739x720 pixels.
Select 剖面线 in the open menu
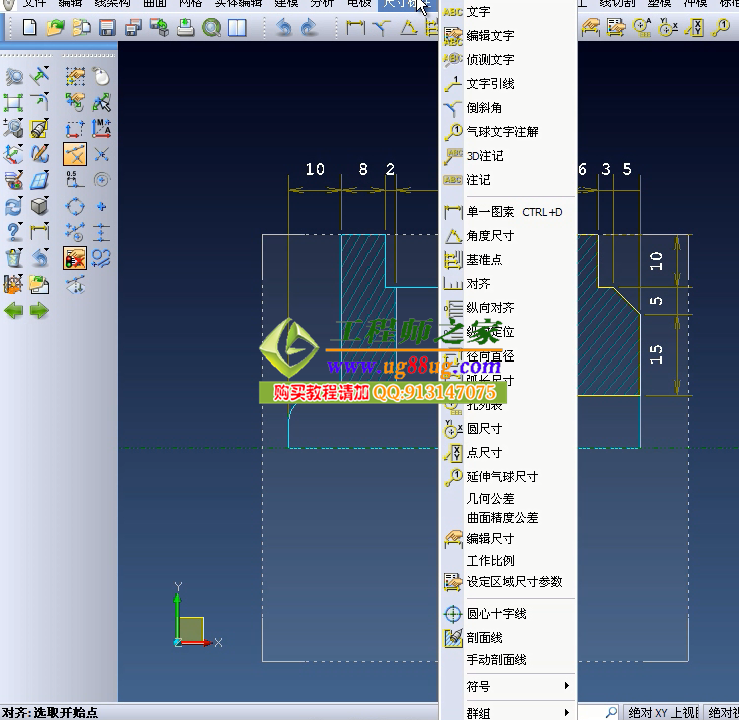click(x=485, y=637)
